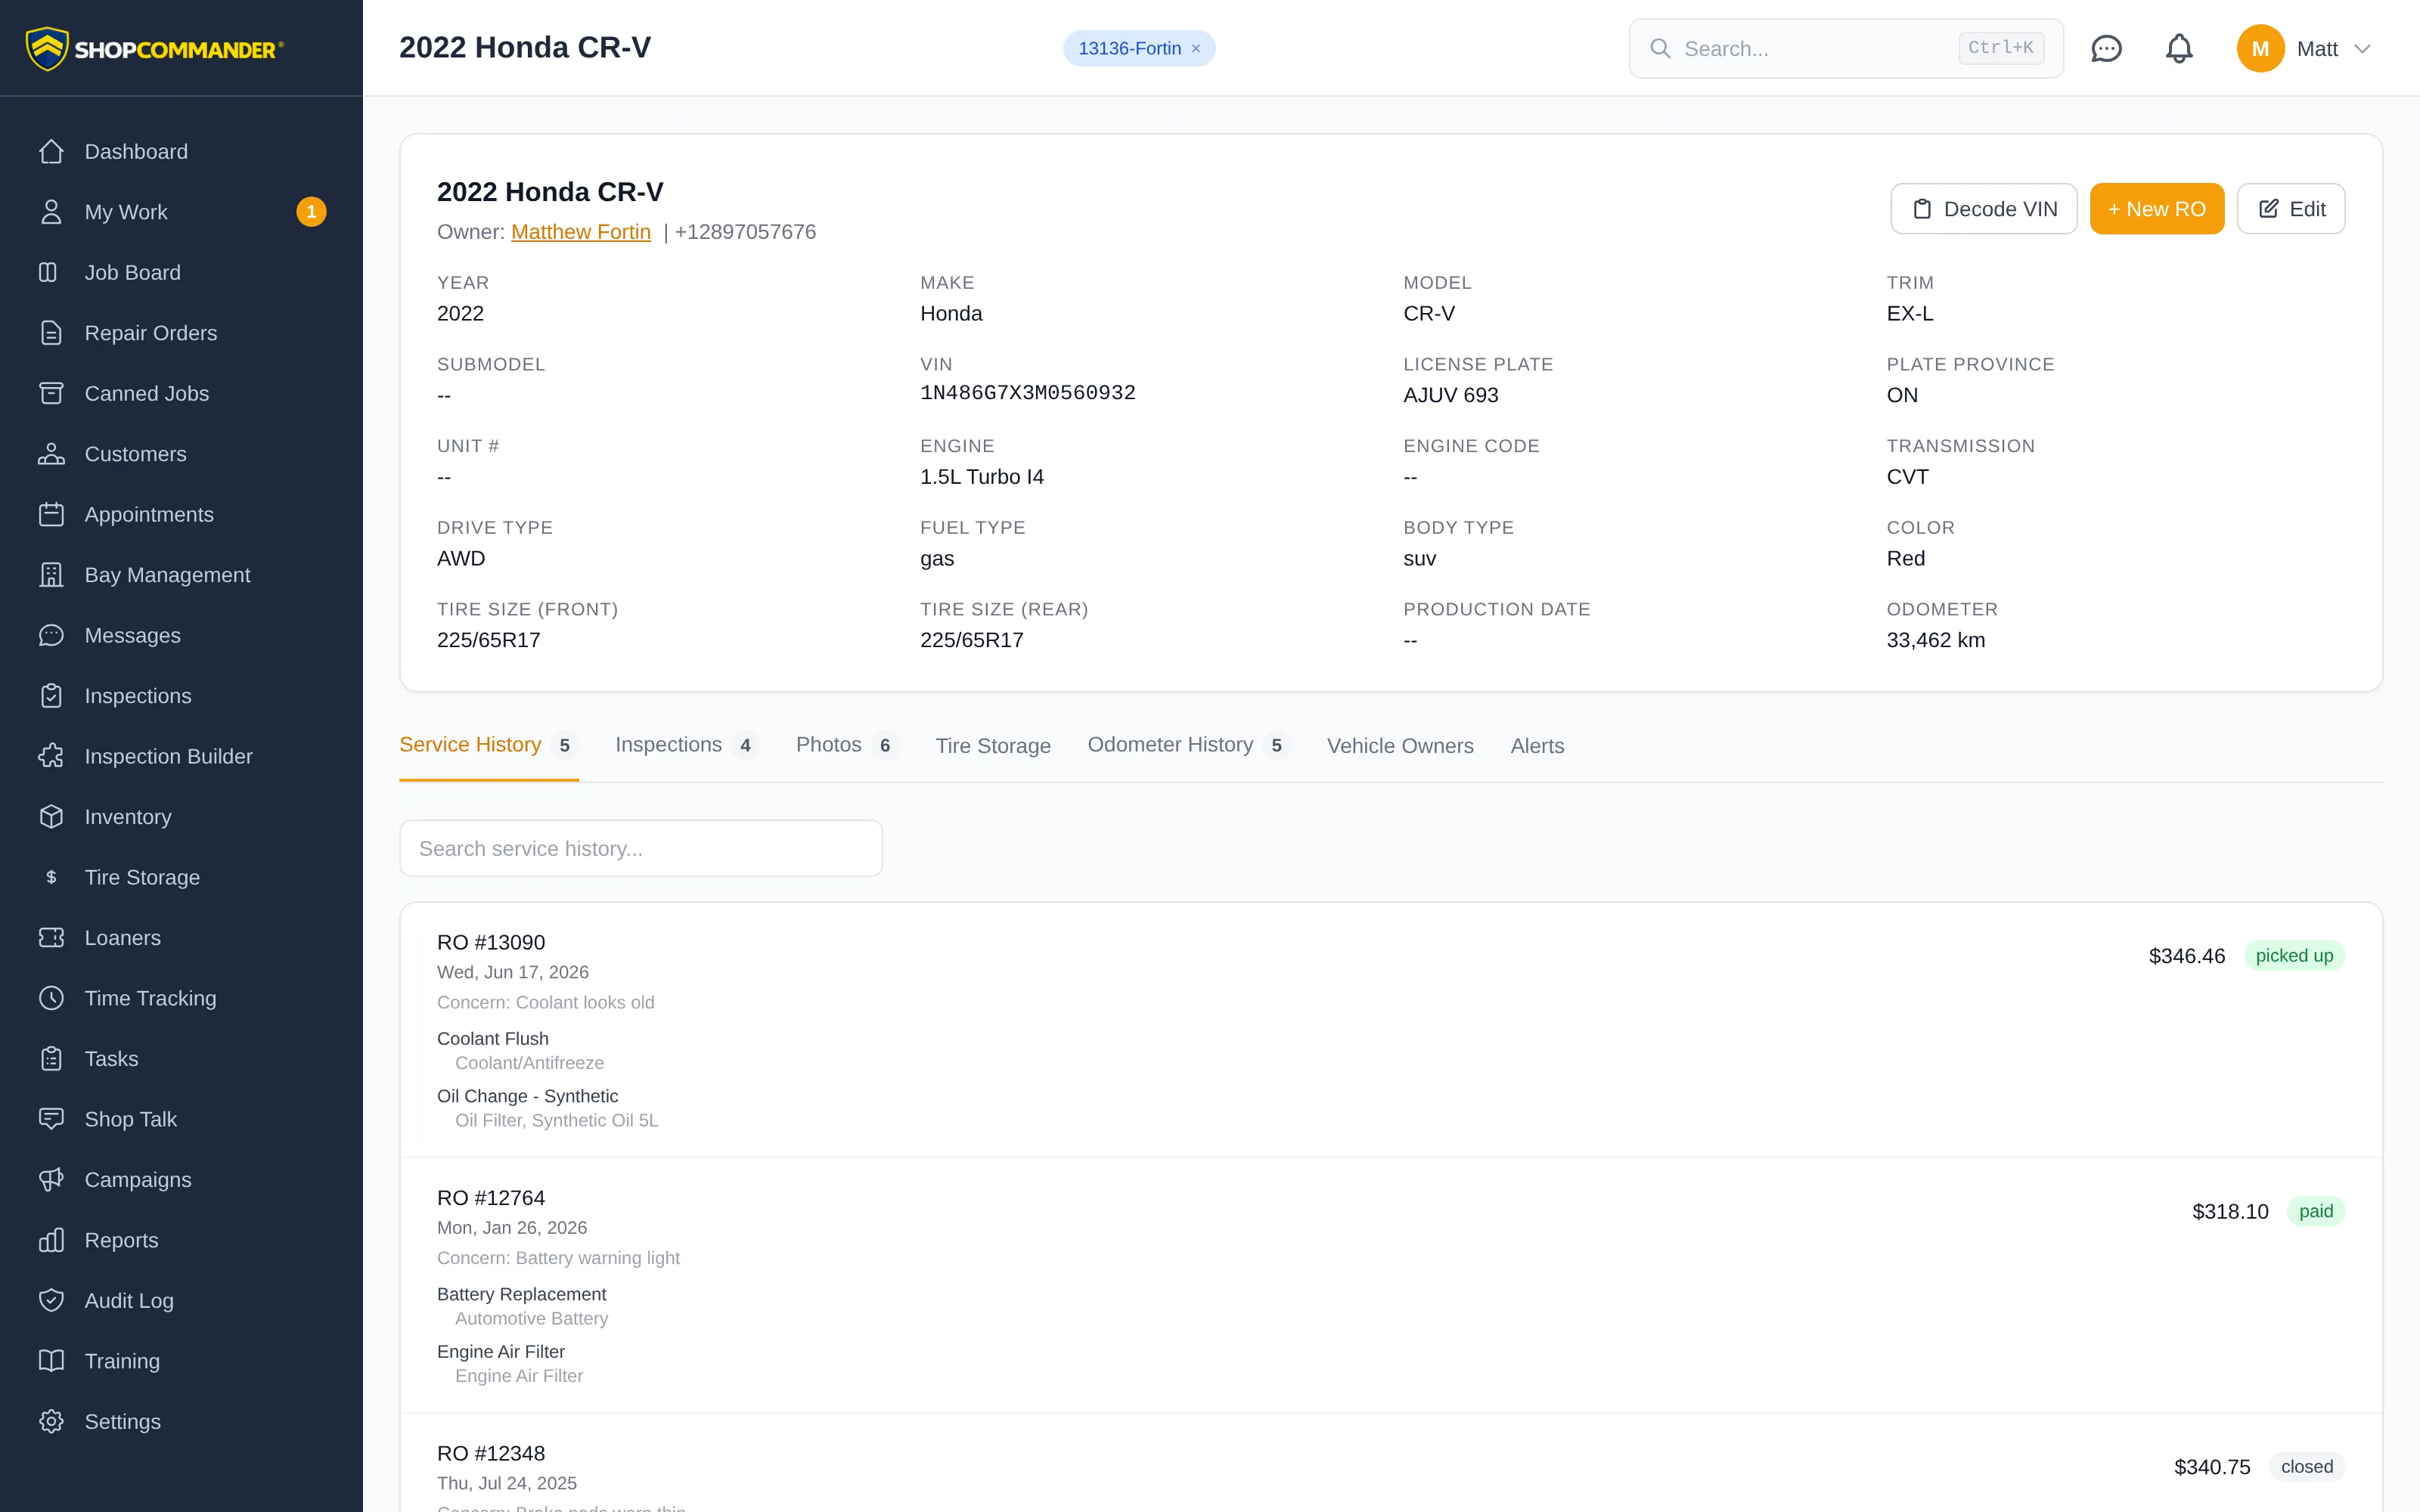The width and height of the screenshot is (2420, 1512).
Task: Click the $318.10 total amount
Action: click(2230, 1212)
